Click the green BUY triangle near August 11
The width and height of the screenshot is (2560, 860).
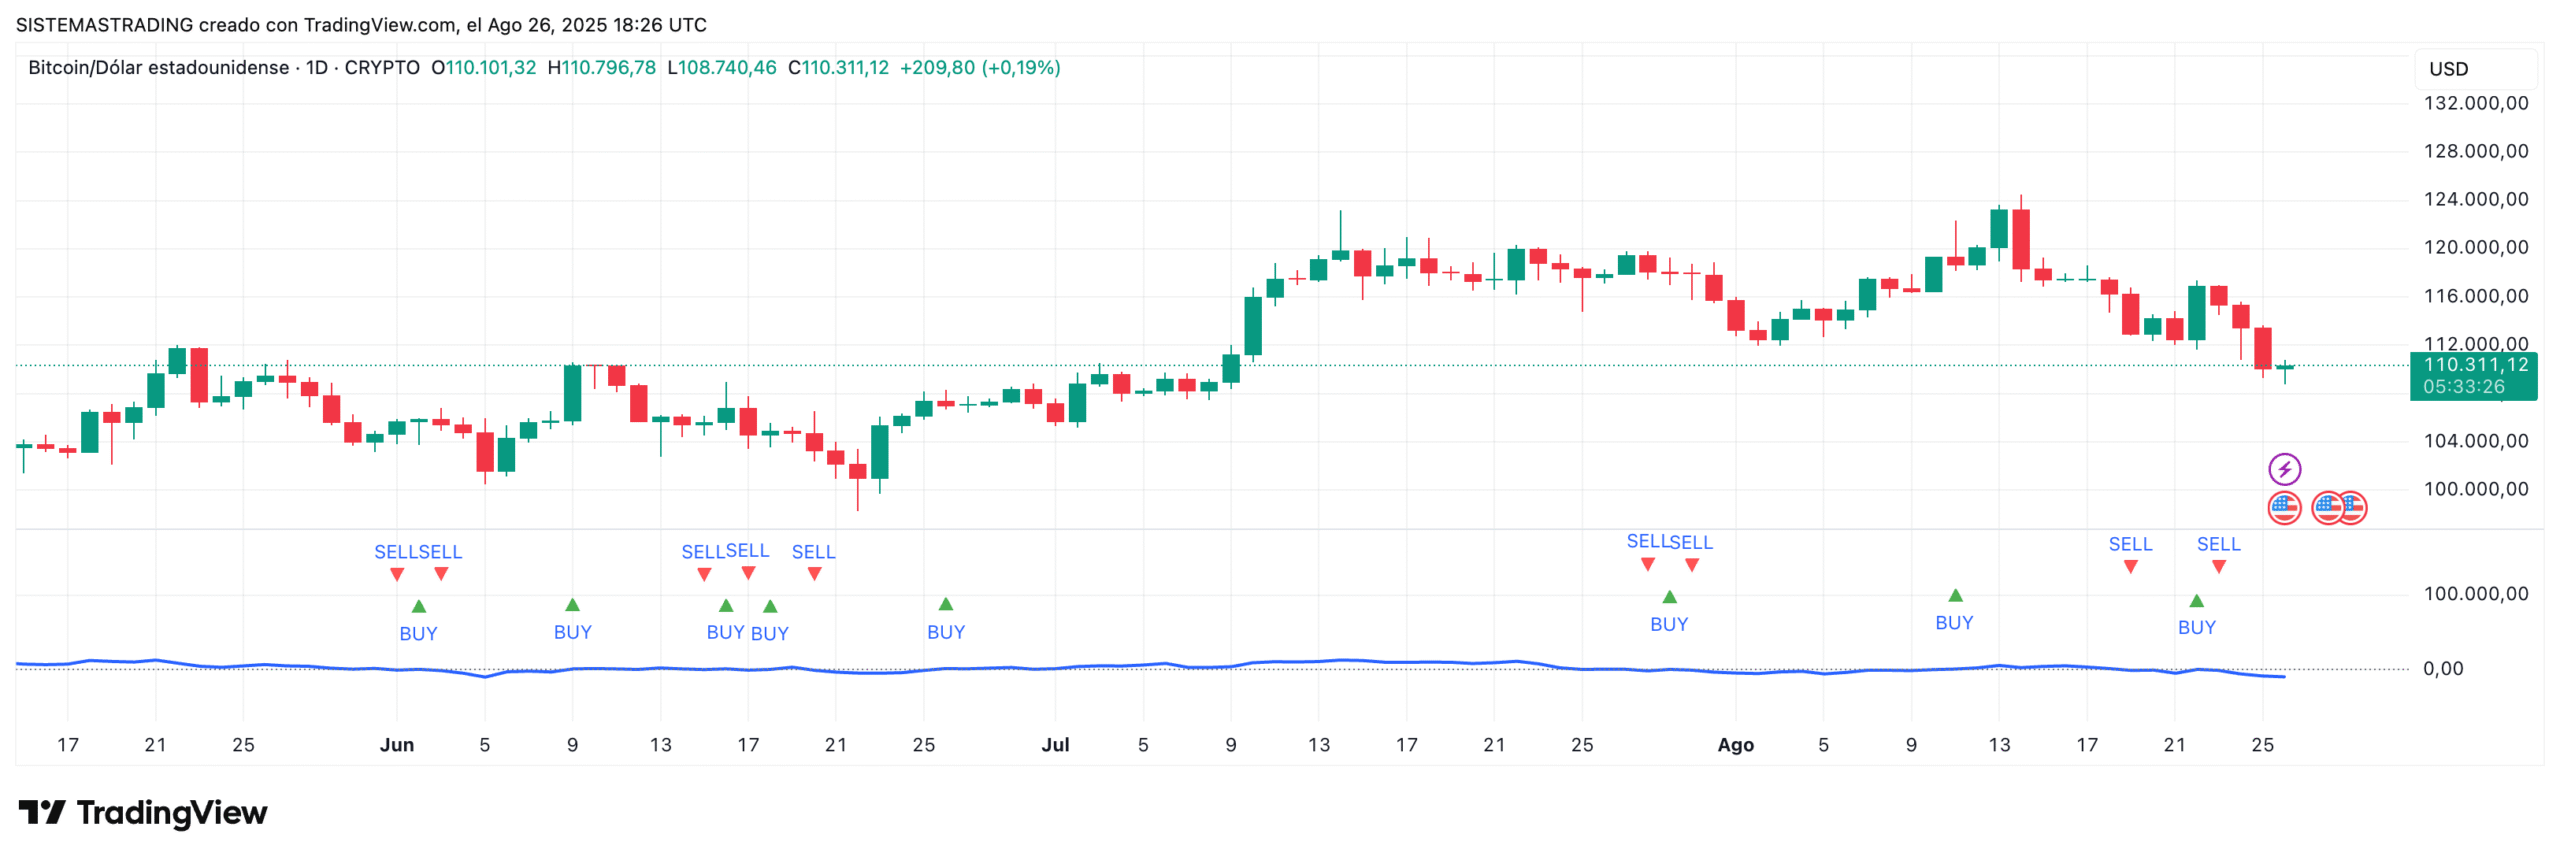point(1955,596)
